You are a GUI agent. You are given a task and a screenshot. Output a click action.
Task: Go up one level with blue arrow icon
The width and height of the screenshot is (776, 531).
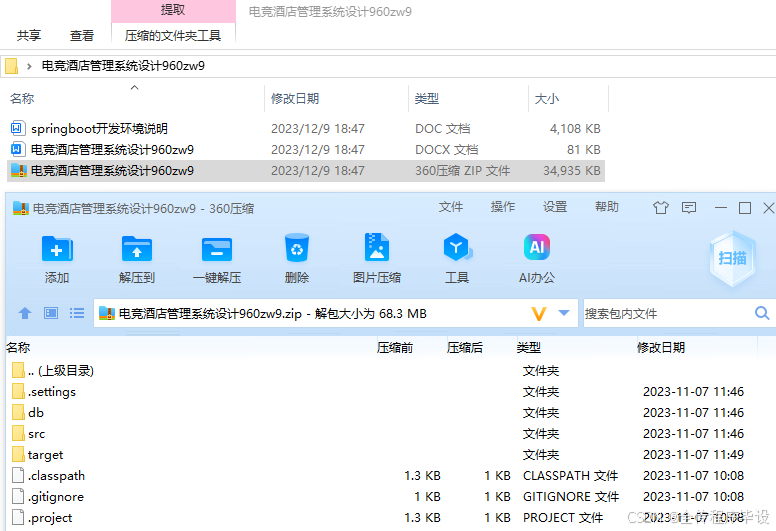[25, 313]
